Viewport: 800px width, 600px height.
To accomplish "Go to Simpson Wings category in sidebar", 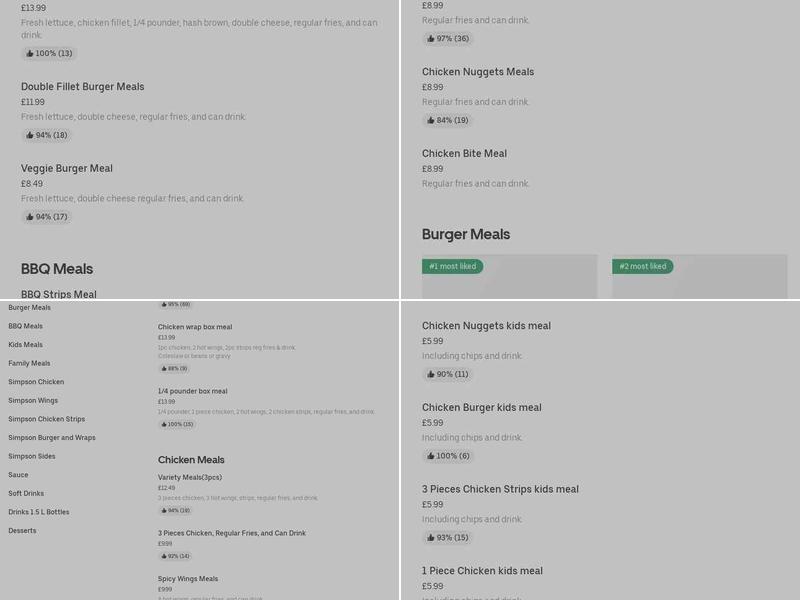I will click(33, 400).
